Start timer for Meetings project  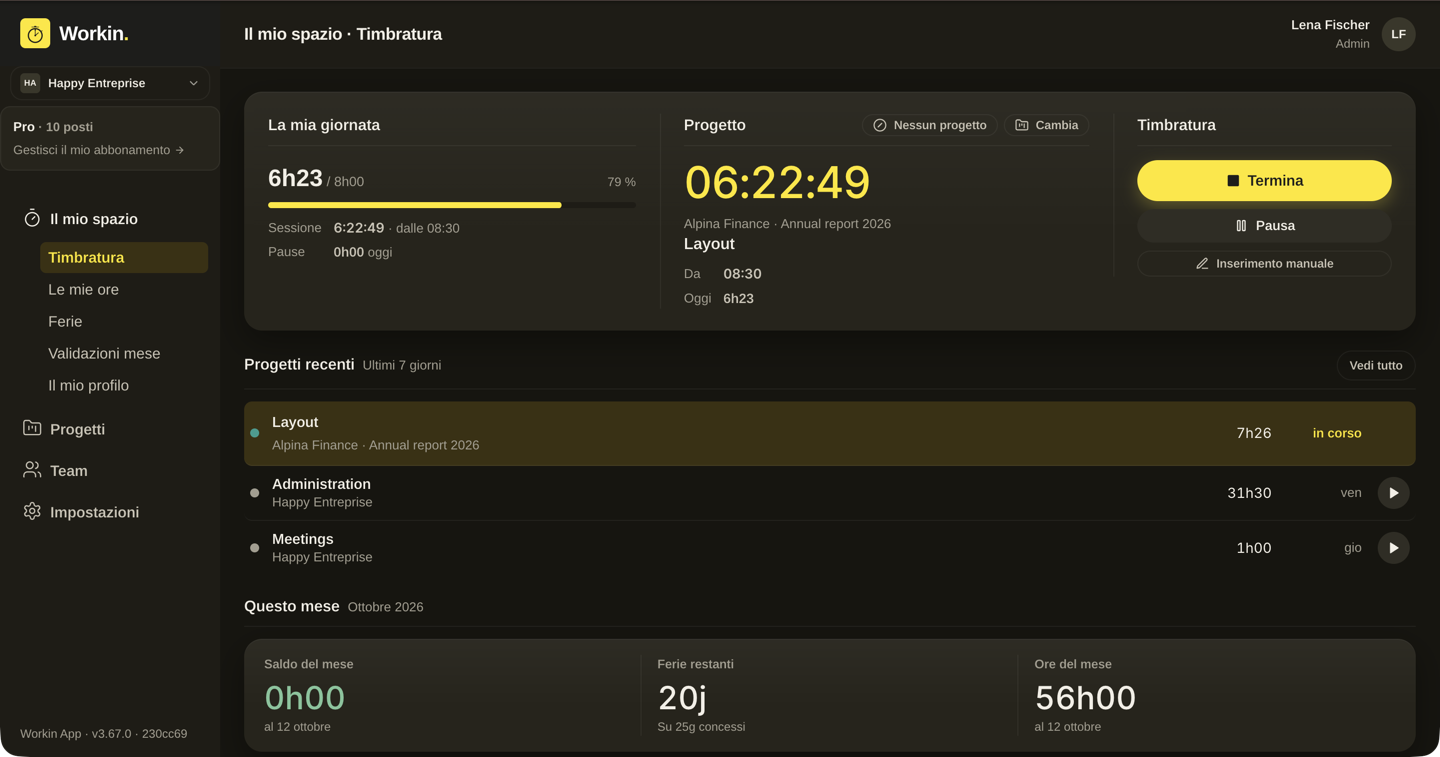[x=1393, y=548]
